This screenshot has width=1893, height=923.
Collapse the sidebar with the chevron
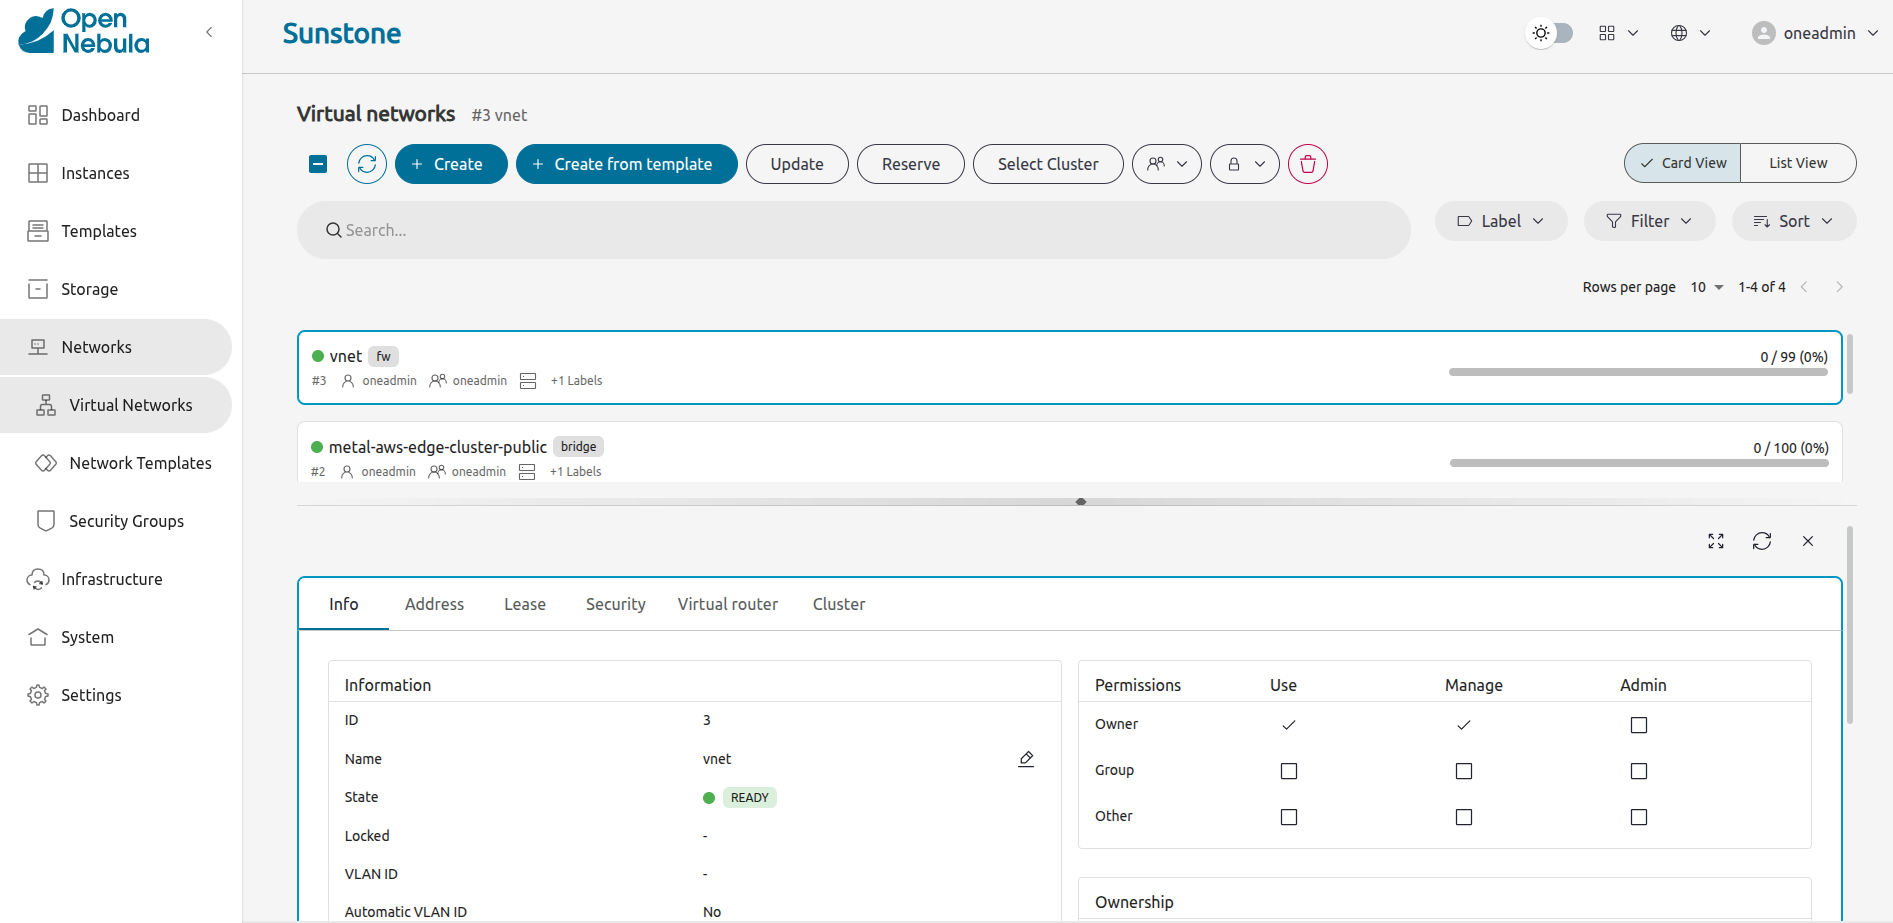209,32
